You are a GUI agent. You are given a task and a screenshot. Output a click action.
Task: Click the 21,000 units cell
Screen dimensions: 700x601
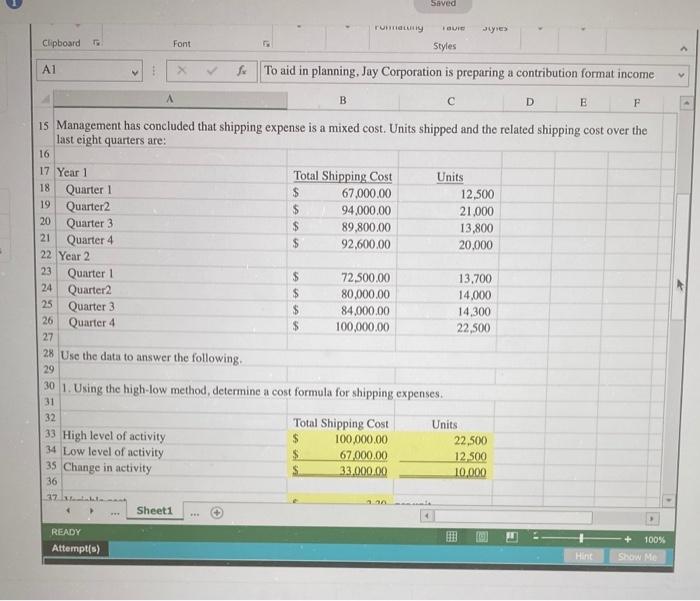(x=450, y=211)
